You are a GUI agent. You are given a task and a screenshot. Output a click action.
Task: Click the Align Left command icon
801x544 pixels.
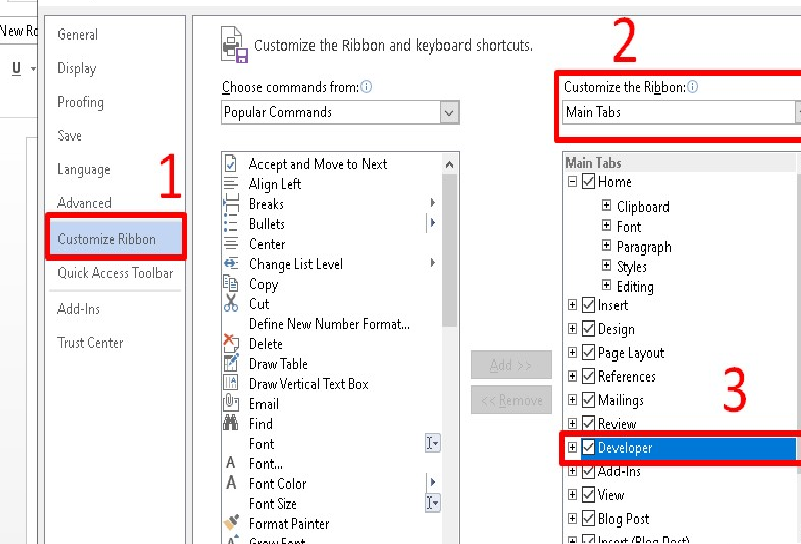(231, 184)
